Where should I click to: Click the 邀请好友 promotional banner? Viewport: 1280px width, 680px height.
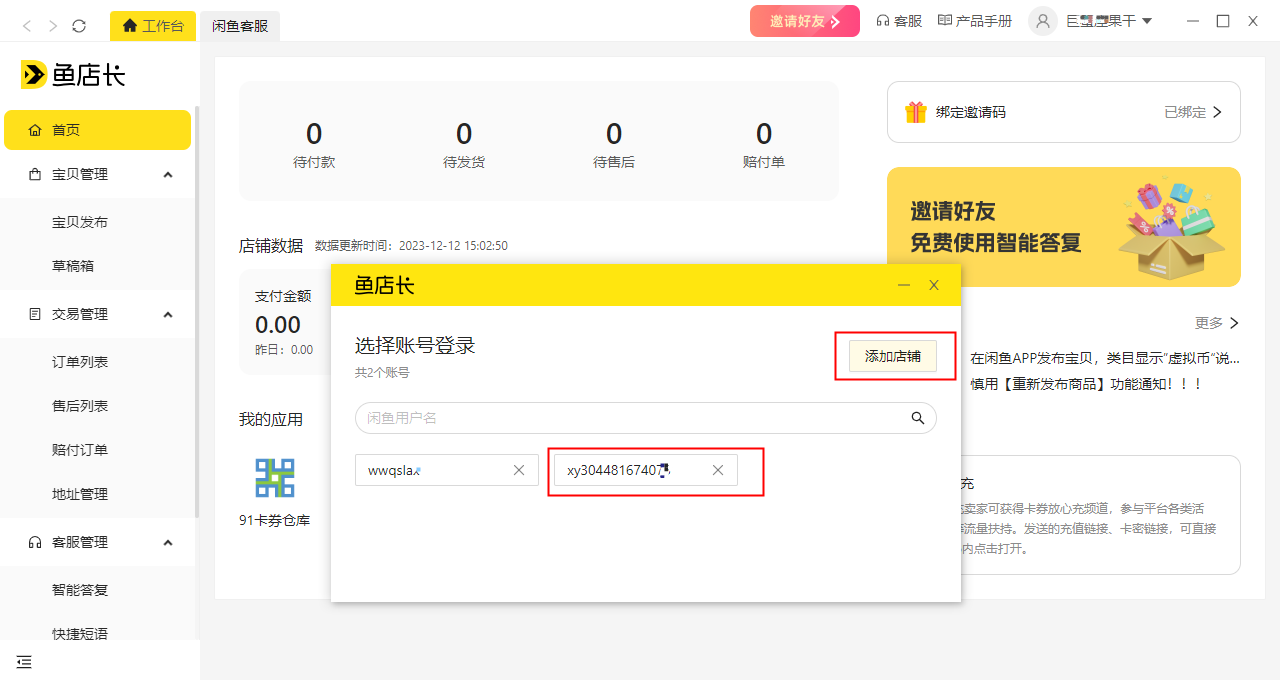pyautogui.click(x=1064, y=227)
